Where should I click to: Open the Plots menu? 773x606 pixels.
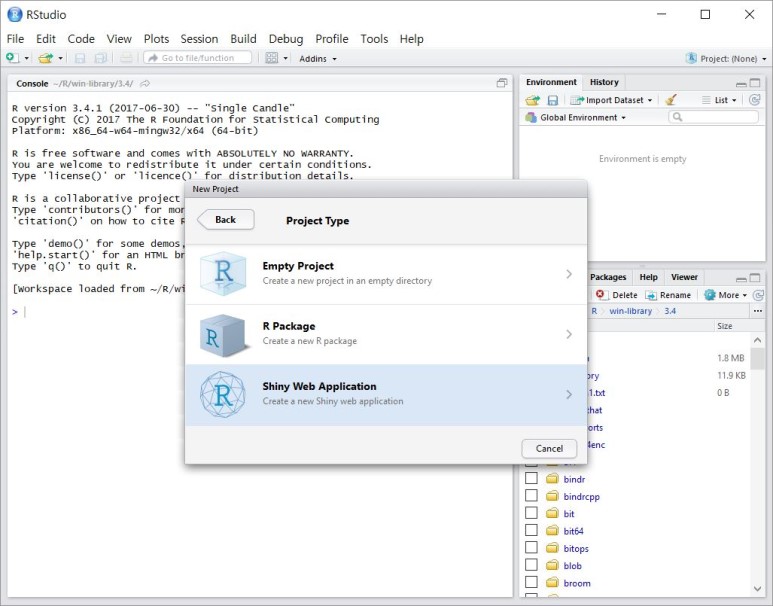pyautogui.click(x=156, y=39)
